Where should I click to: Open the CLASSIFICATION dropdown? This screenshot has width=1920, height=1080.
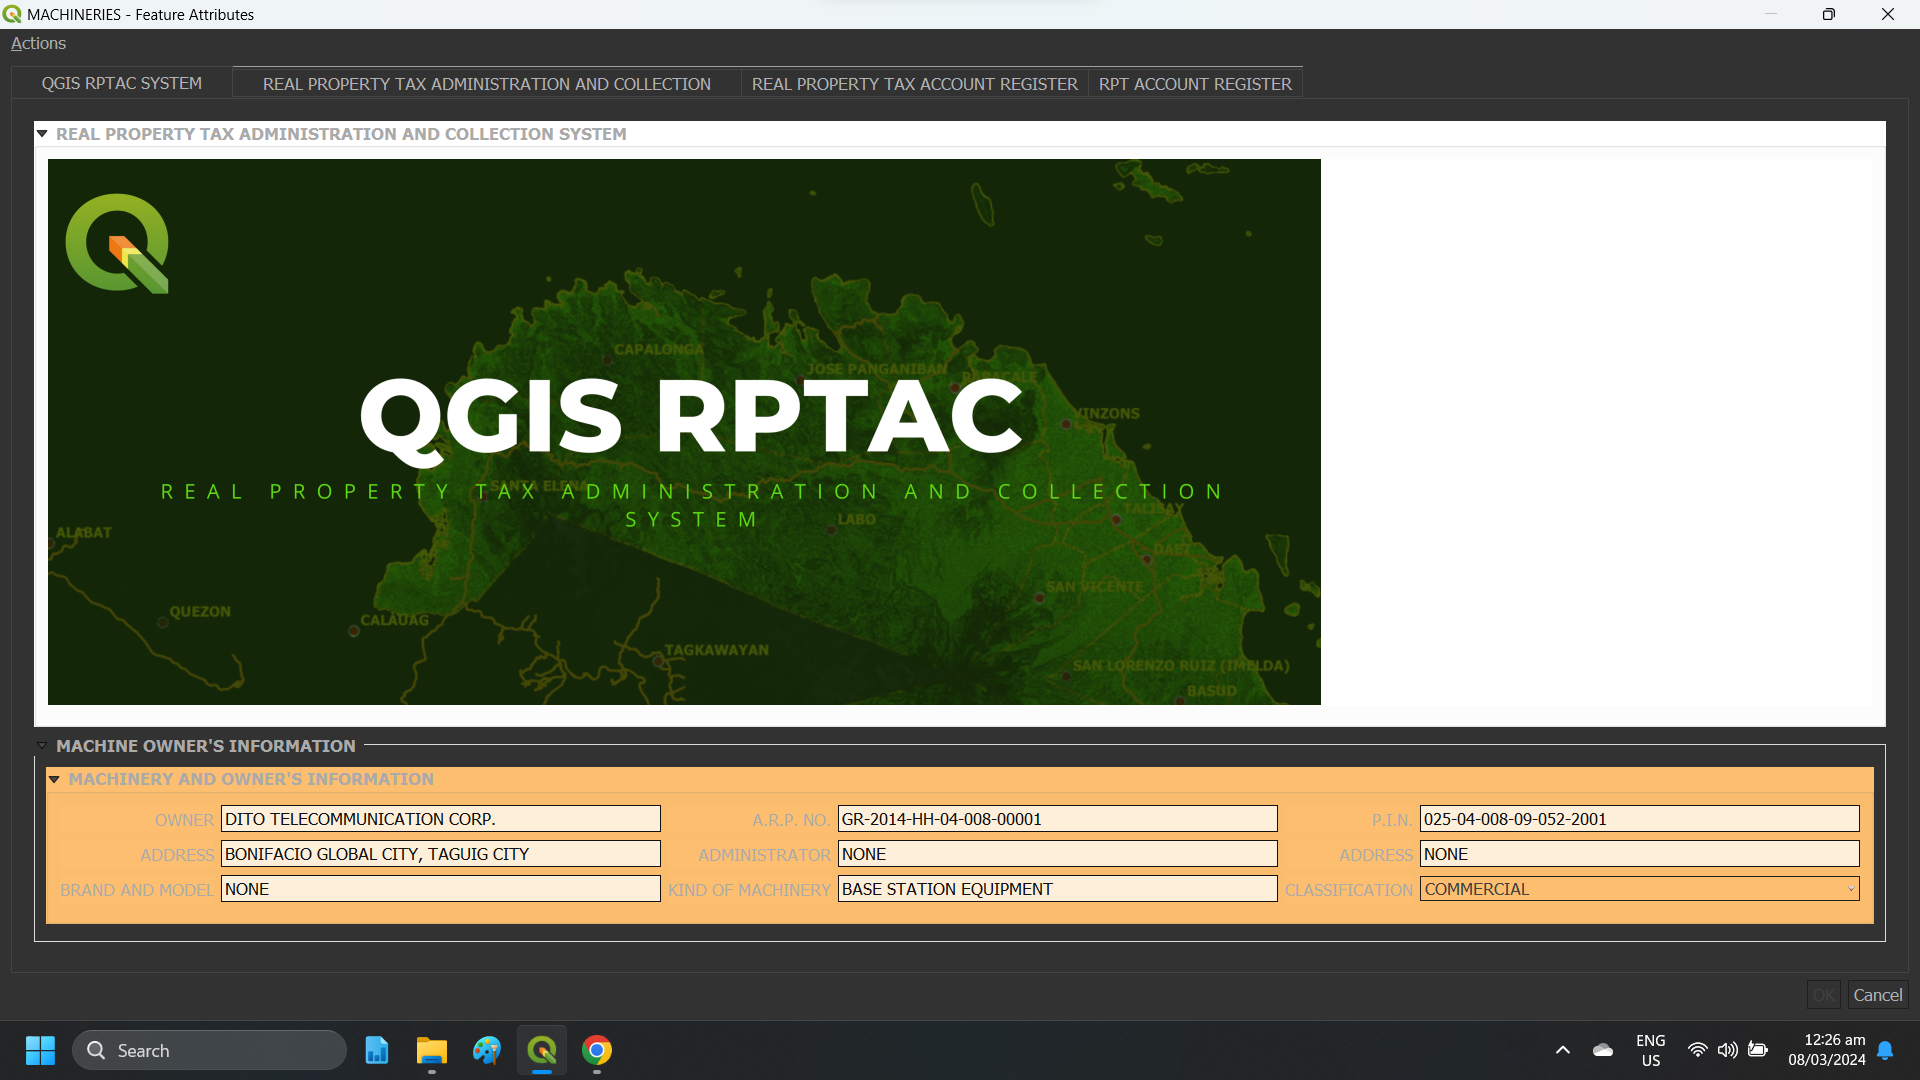pos(1851,889)
